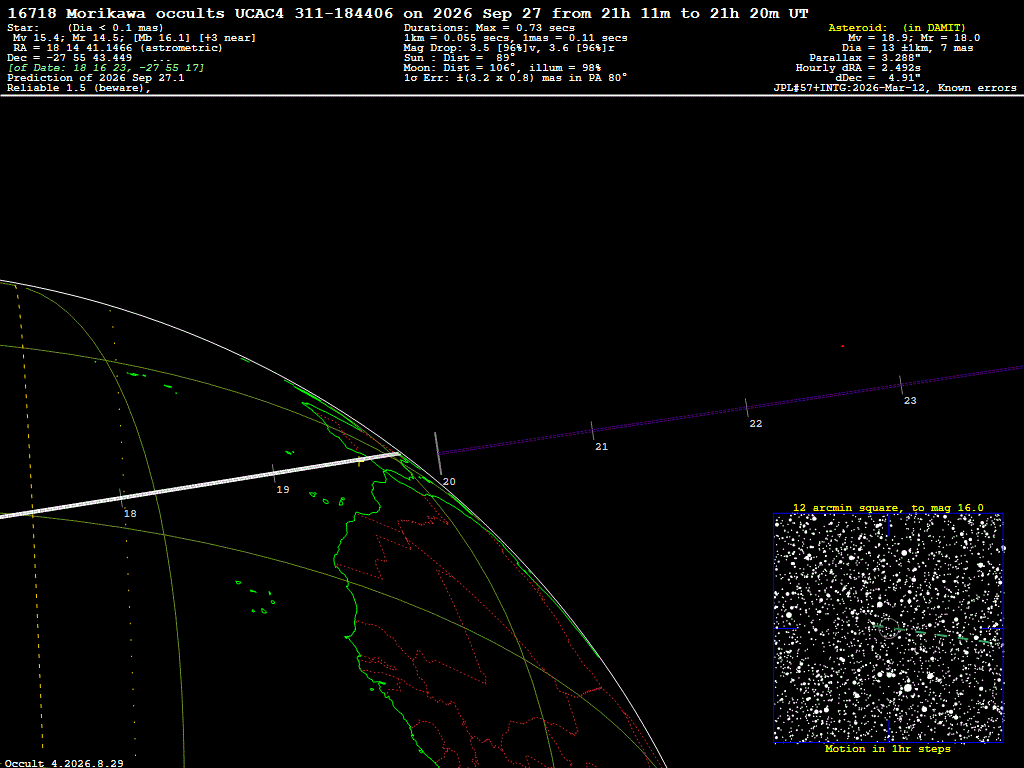Click the green 'of Date' coordinates text
The width and height of the screenshot is (1024, 768).
(106, 68)
